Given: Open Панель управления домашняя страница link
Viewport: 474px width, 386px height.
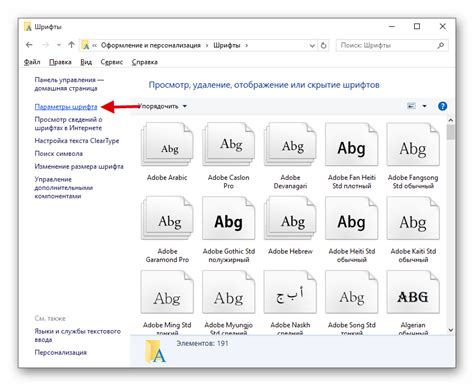Looking at the screenshot, I should [x=69, y=84].
